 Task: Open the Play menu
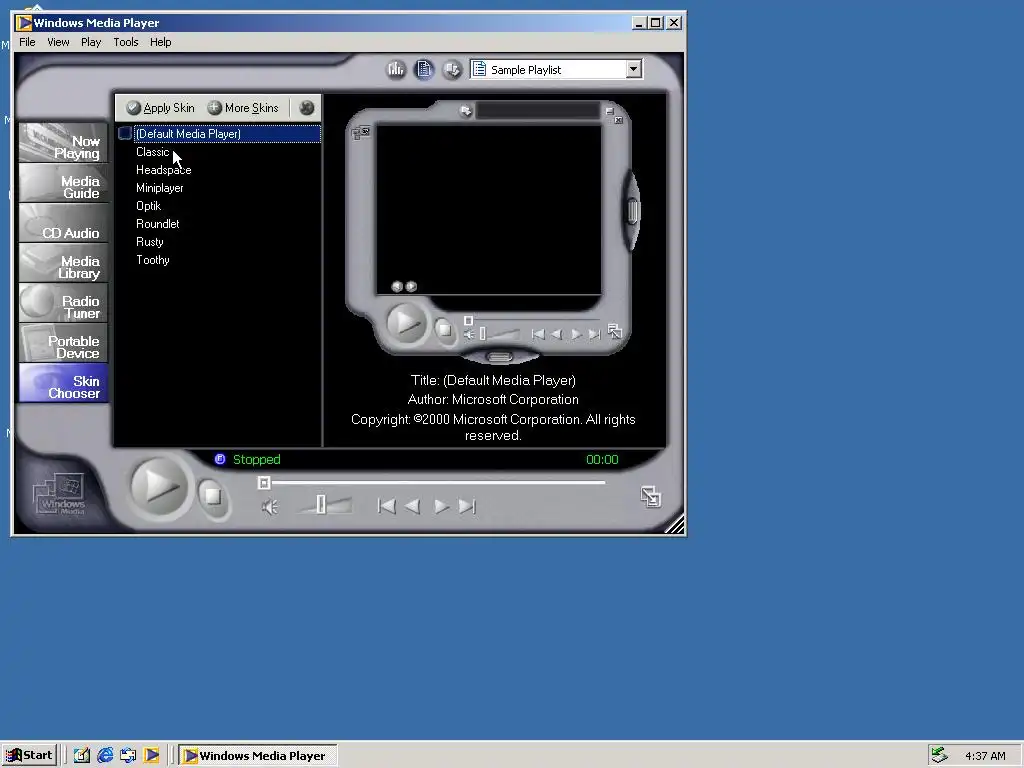[x=91, y=42]
